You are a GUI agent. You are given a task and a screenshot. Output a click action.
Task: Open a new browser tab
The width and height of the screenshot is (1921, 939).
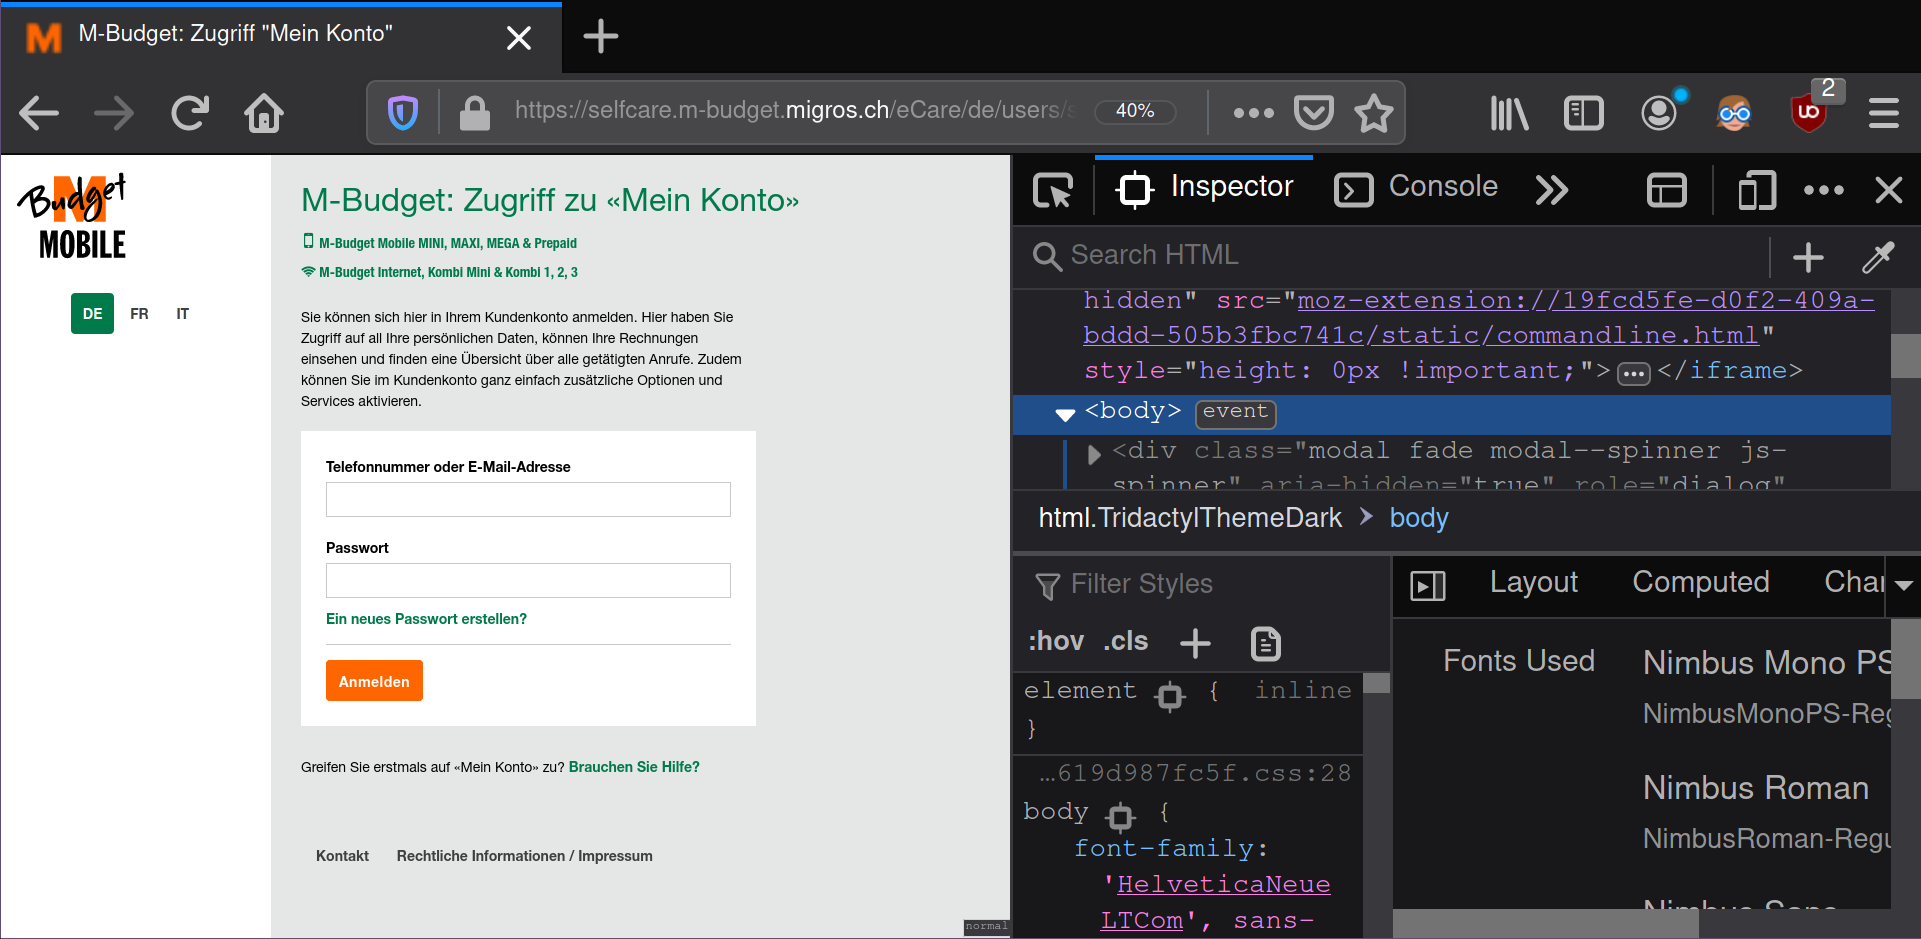pos(600,37)
